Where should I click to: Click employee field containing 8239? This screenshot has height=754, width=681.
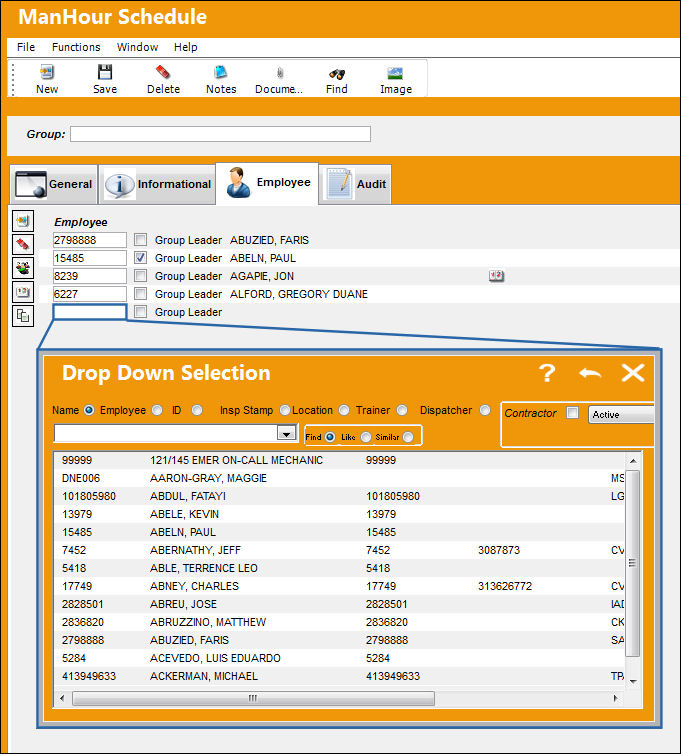[90, 276]
